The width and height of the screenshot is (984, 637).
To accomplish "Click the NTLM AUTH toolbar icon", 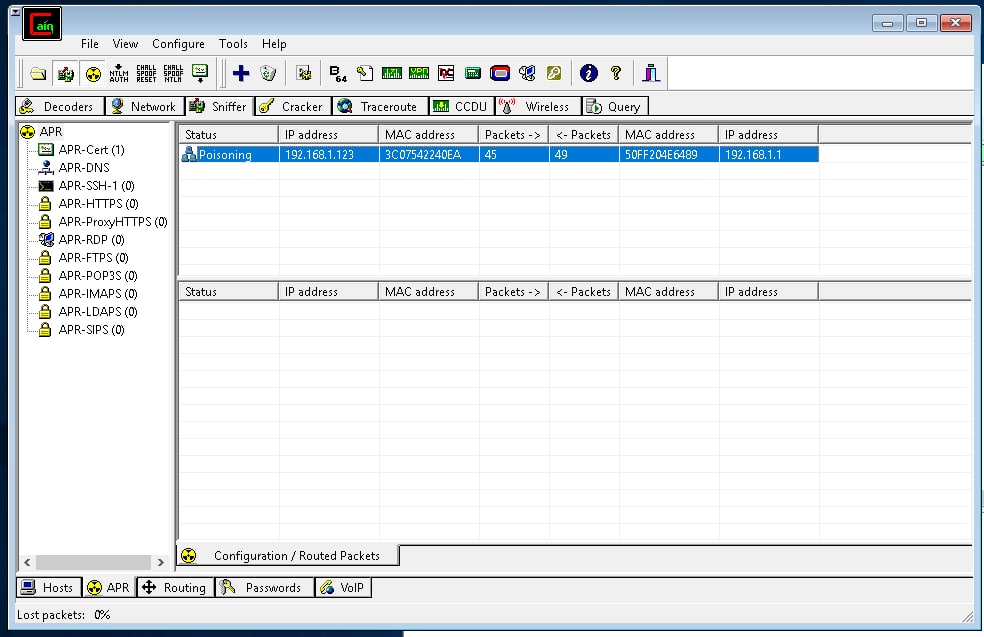I will click(x=119, y=73).
